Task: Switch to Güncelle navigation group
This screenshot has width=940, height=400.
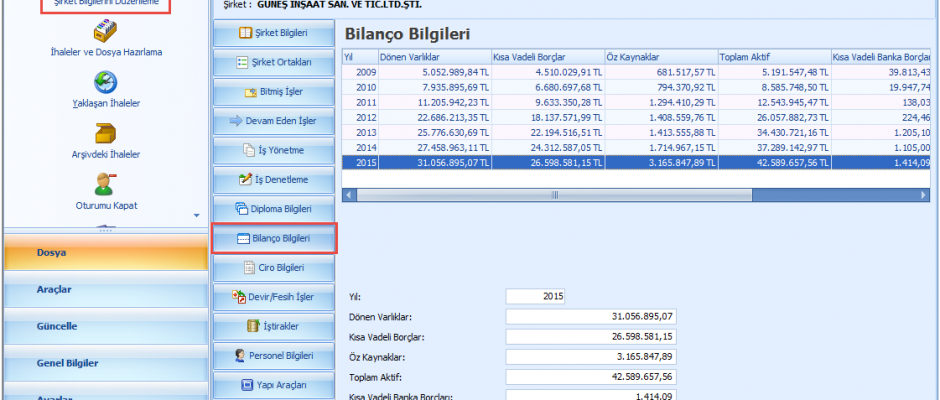Action: click(104, 326)
